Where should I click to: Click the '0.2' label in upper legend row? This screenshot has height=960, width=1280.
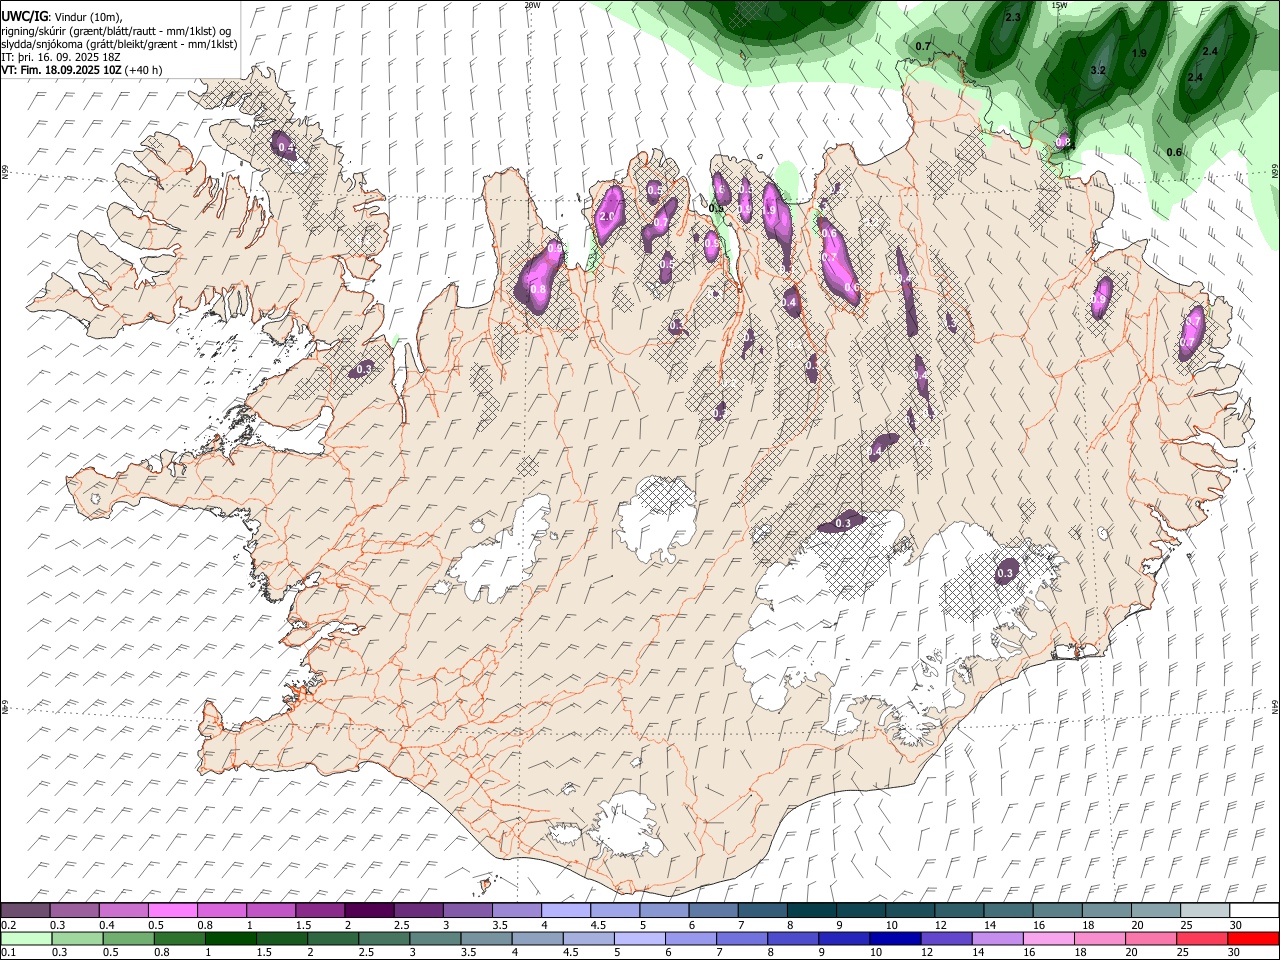pyautogui.click(x=8, y=925)
